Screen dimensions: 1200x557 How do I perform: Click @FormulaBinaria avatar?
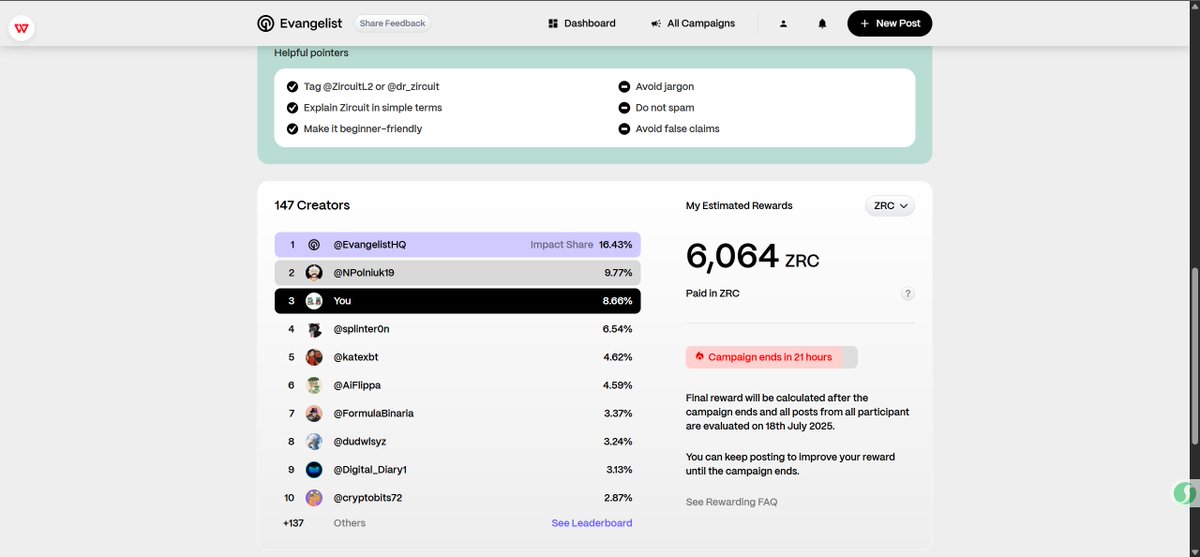pos(314,413)
